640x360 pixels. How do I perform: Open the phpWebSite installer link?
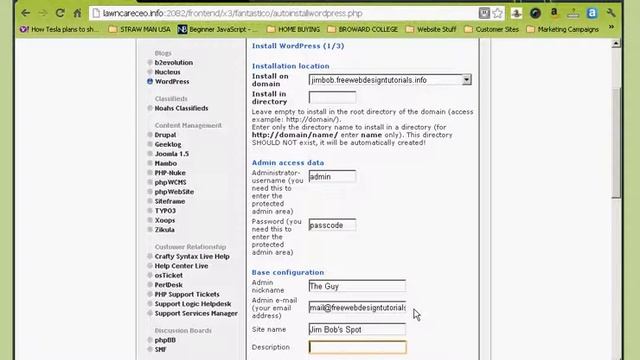[174, 191]
